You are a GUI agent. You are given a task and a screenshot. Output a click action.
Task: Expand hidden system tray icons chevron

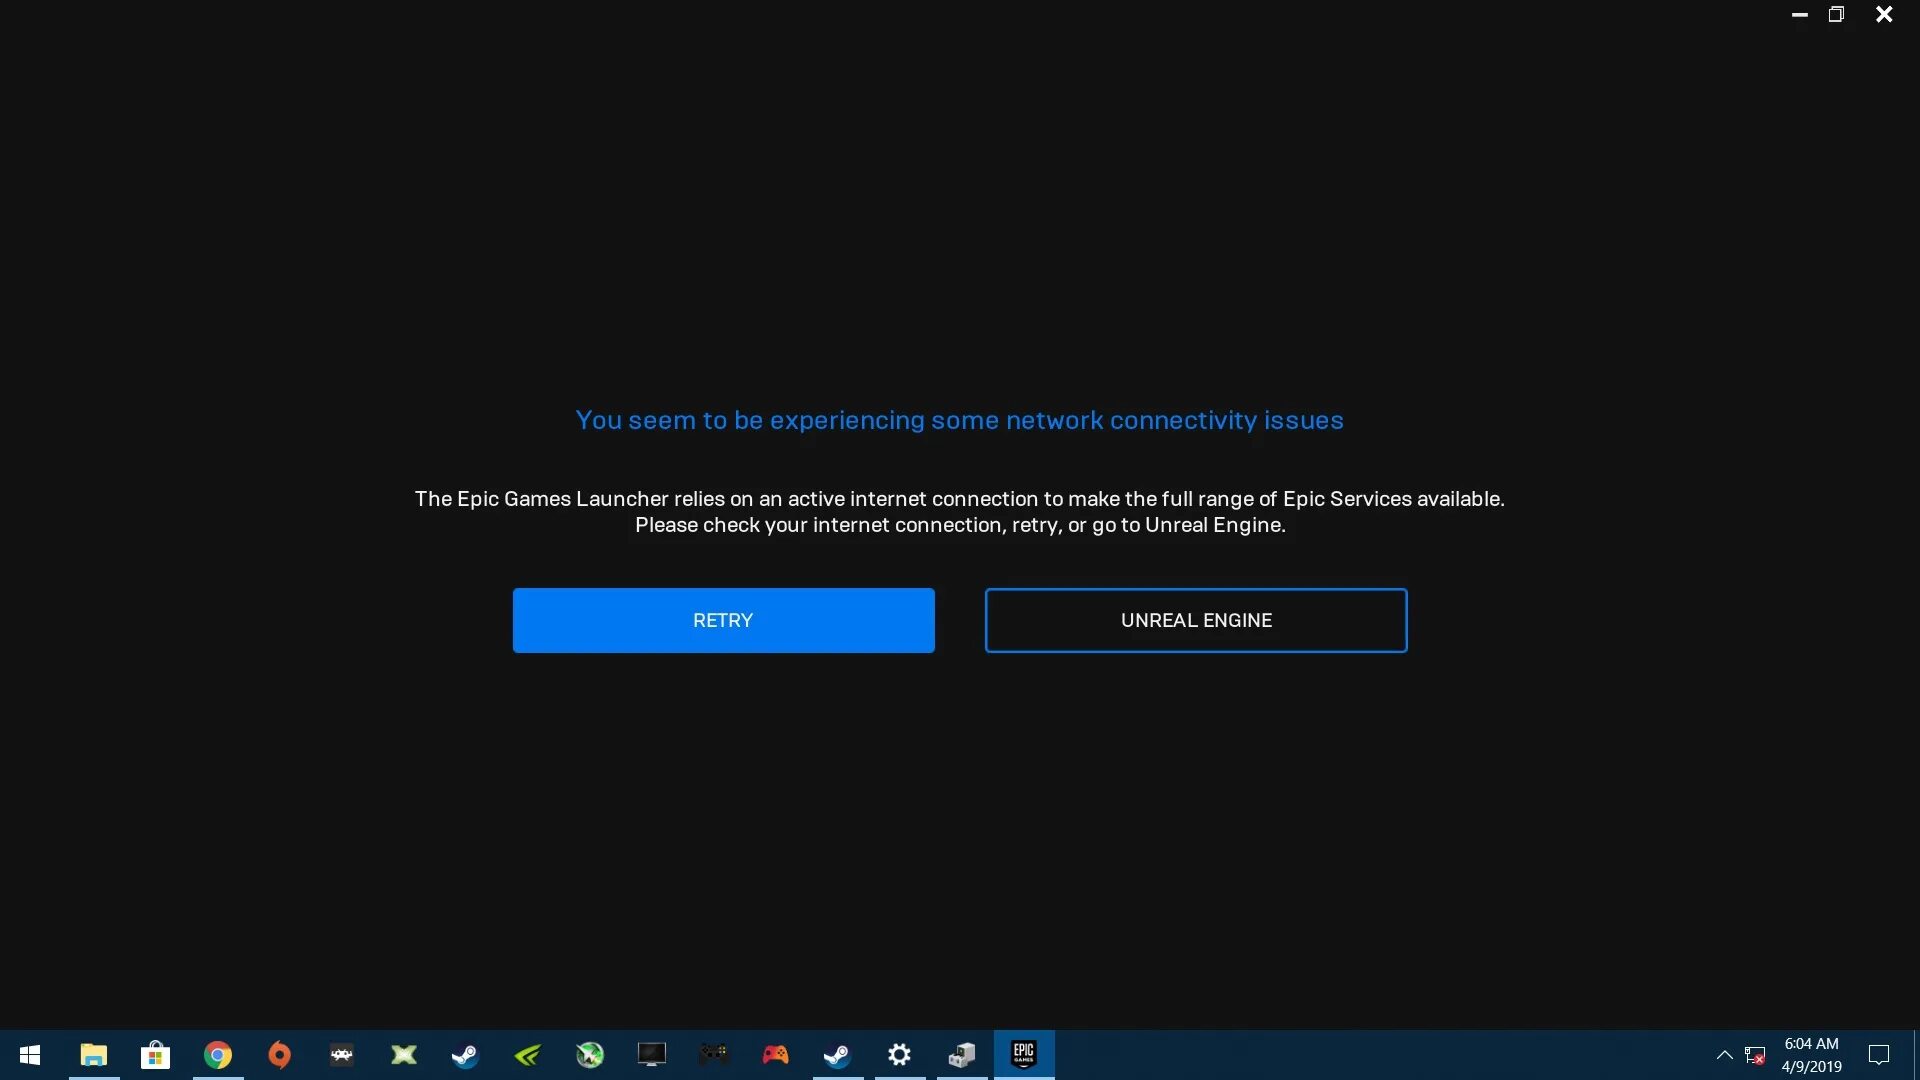[1724, 1054]
